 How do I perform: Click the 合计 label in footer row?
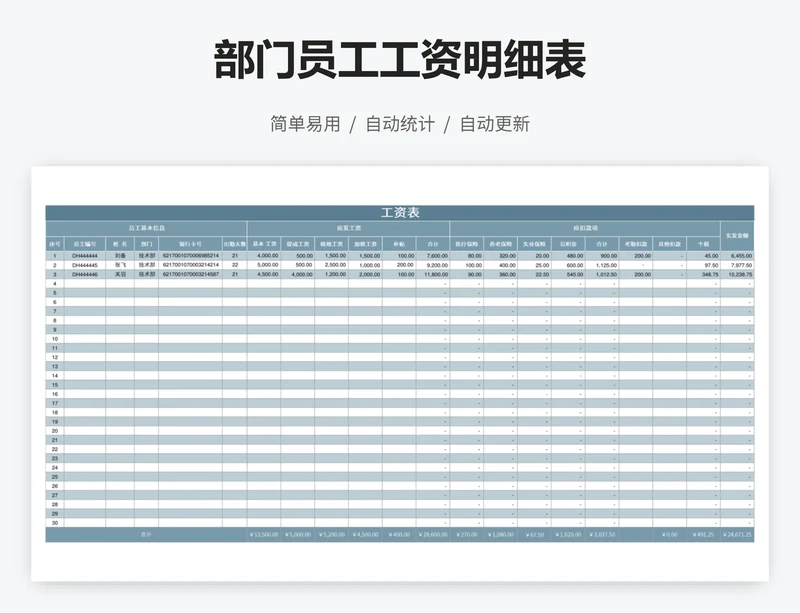[x=146, y=535]
